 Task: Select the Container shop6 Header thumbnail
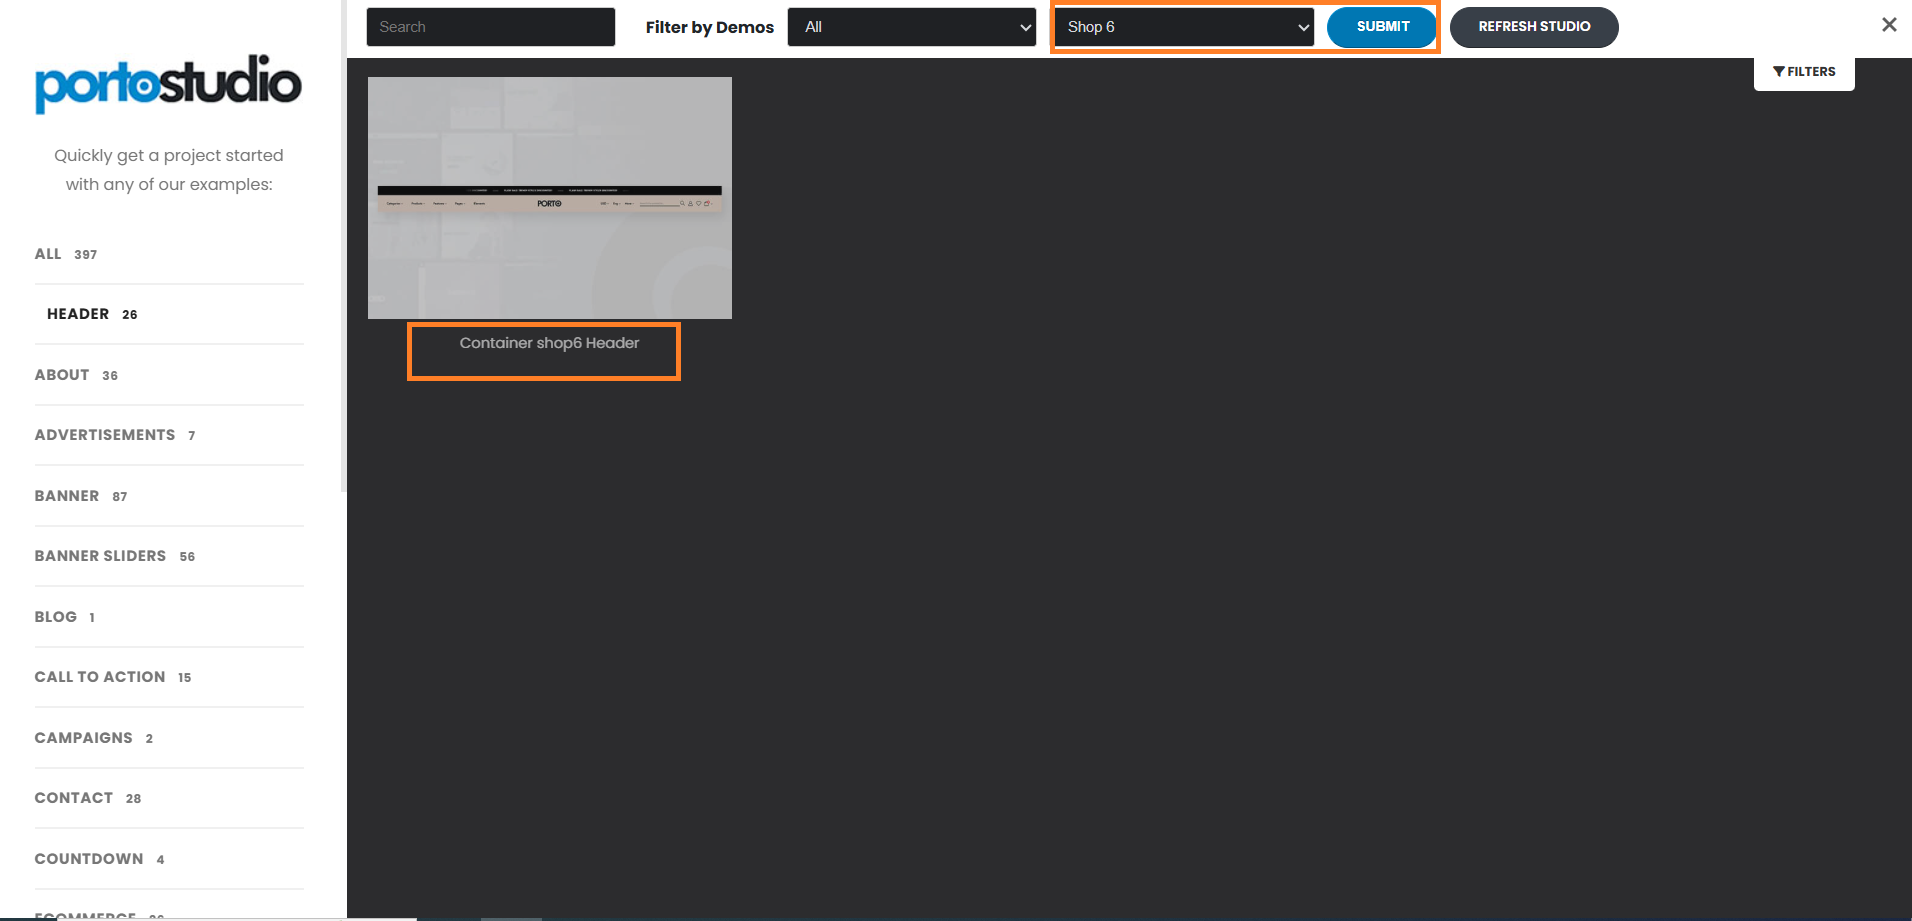pos(550,198)
